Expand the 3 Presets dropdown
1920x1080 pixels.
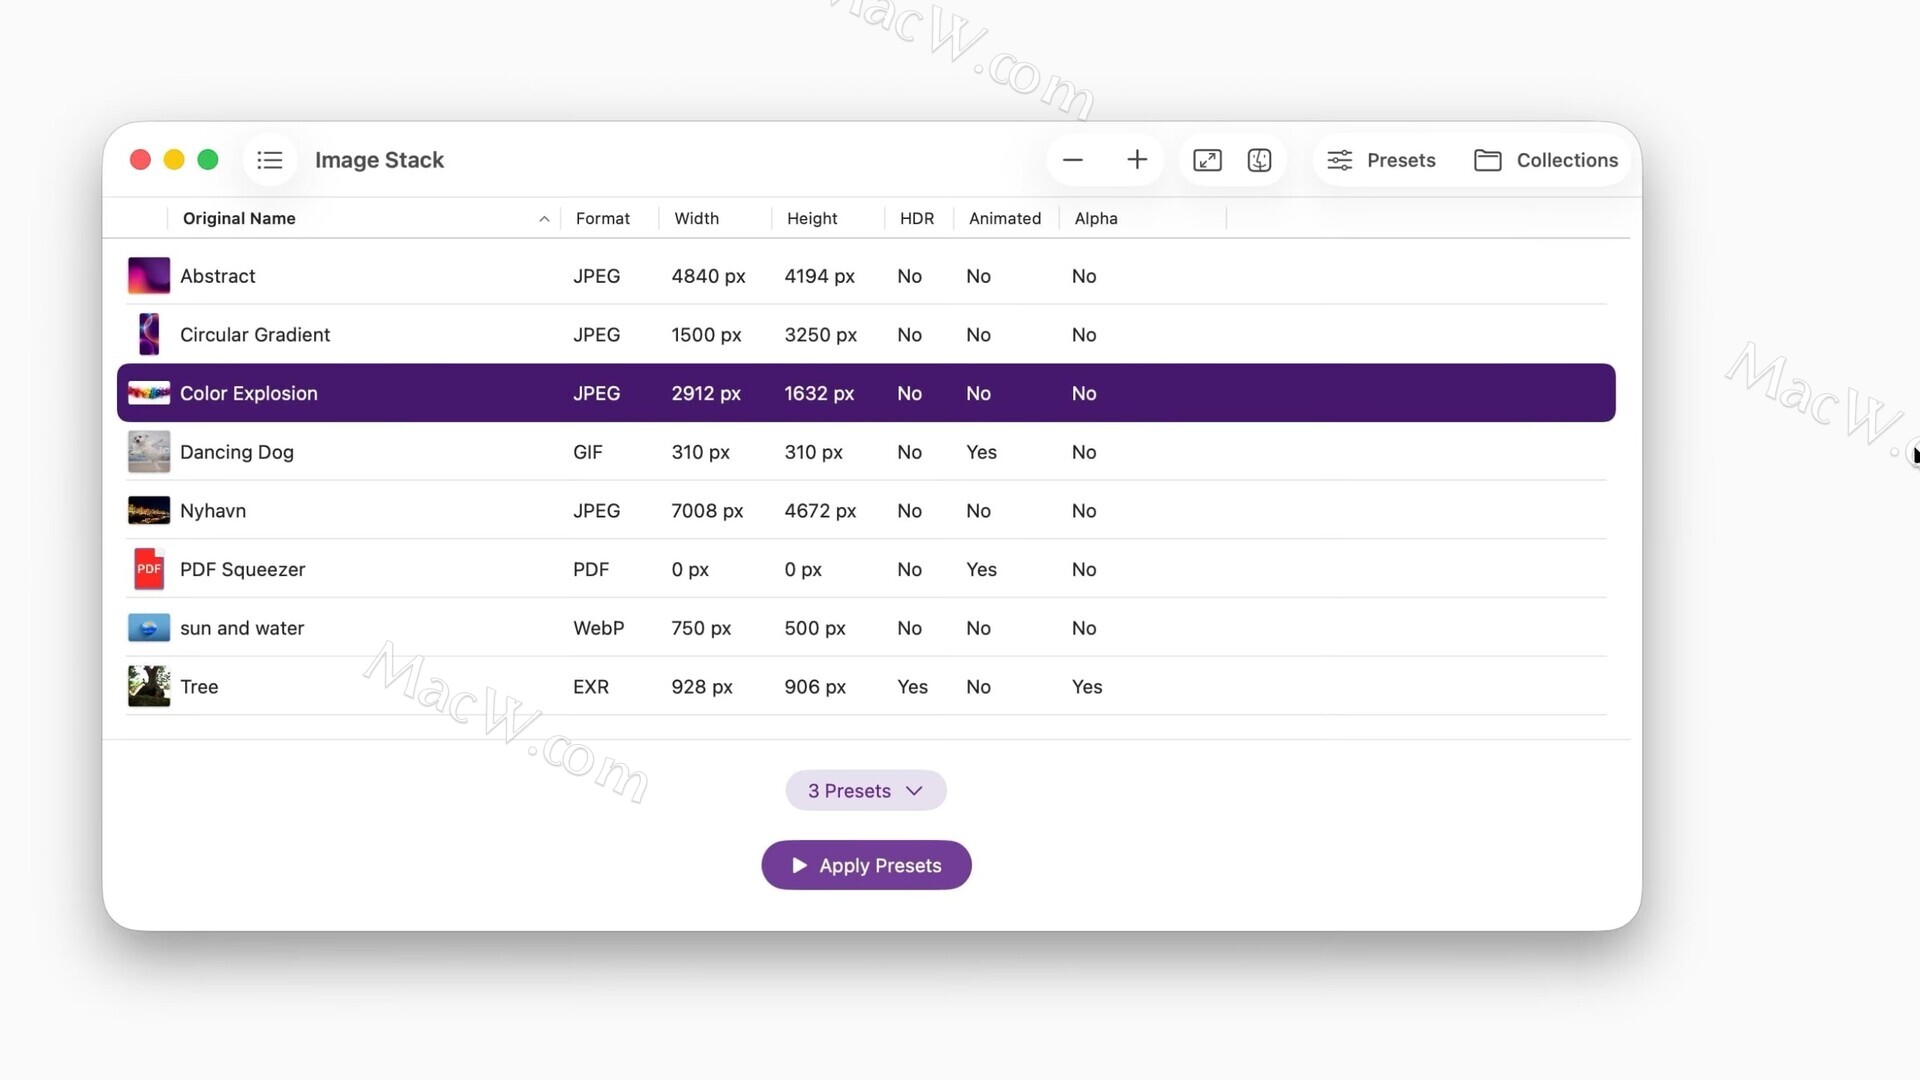[865, 791]
